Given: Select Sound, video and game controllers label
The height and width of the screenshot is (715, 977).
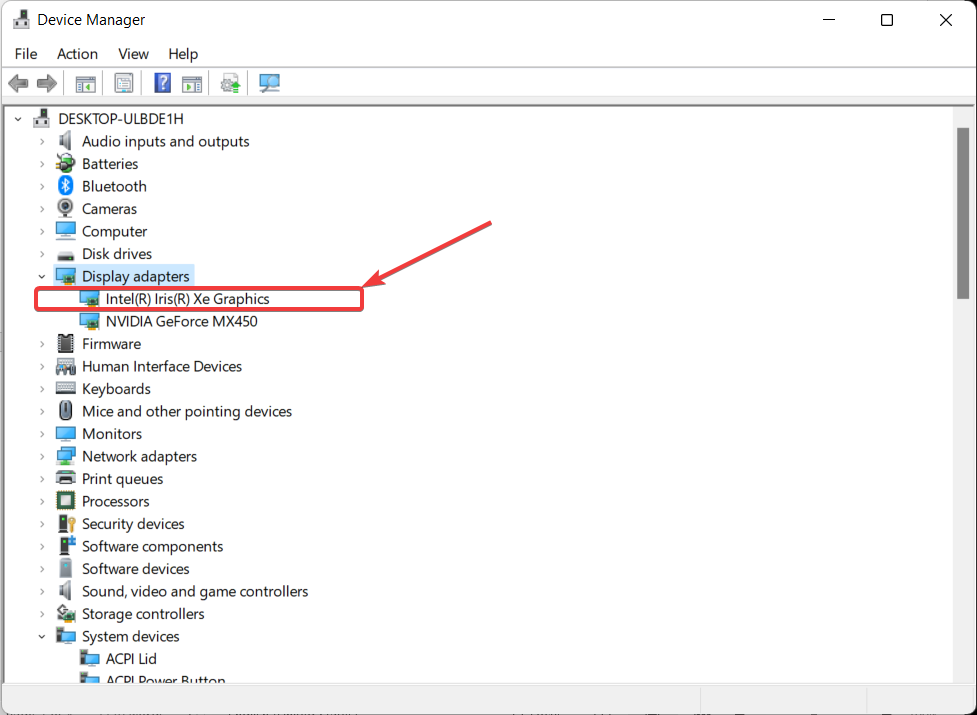Looking at the screenshot, I should [195, 591].
